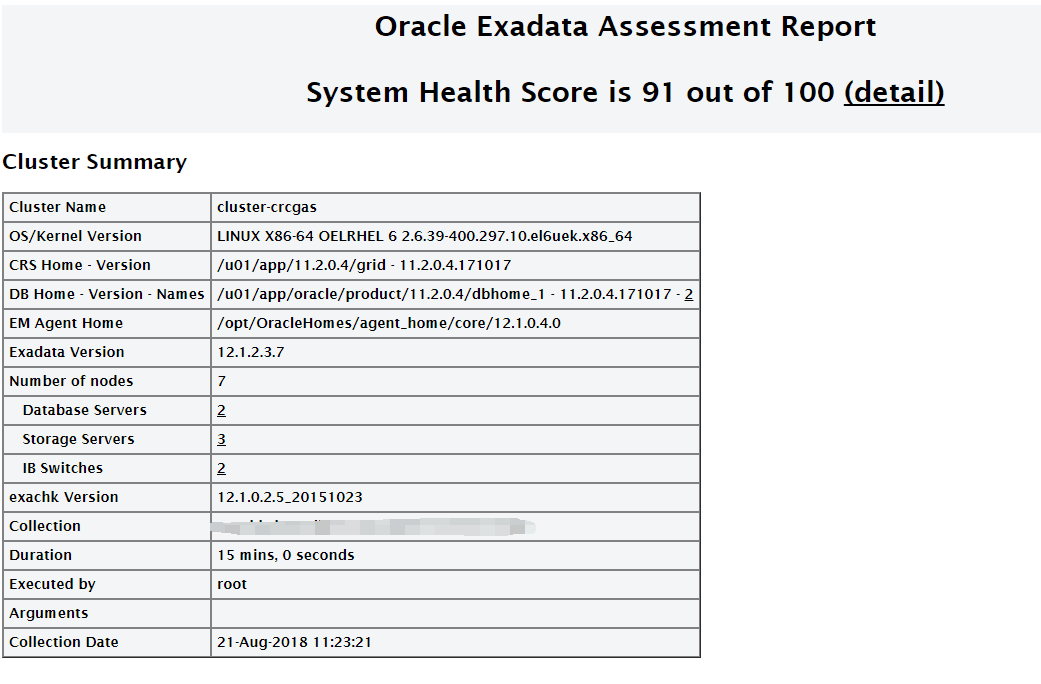Select the Number of nodes value "7"

click(x=222, y=381)
